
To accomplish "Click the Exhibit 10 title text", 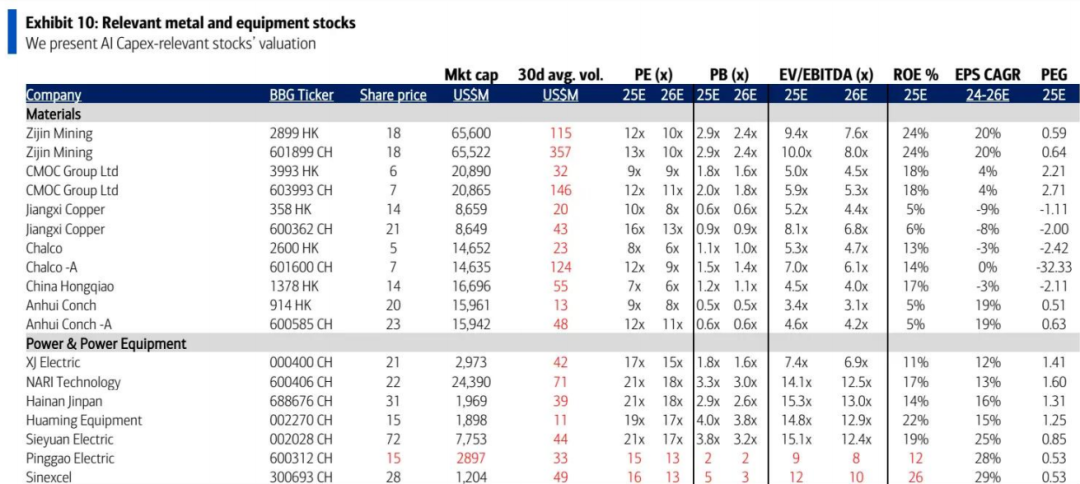I will click(x=190, y=22).
